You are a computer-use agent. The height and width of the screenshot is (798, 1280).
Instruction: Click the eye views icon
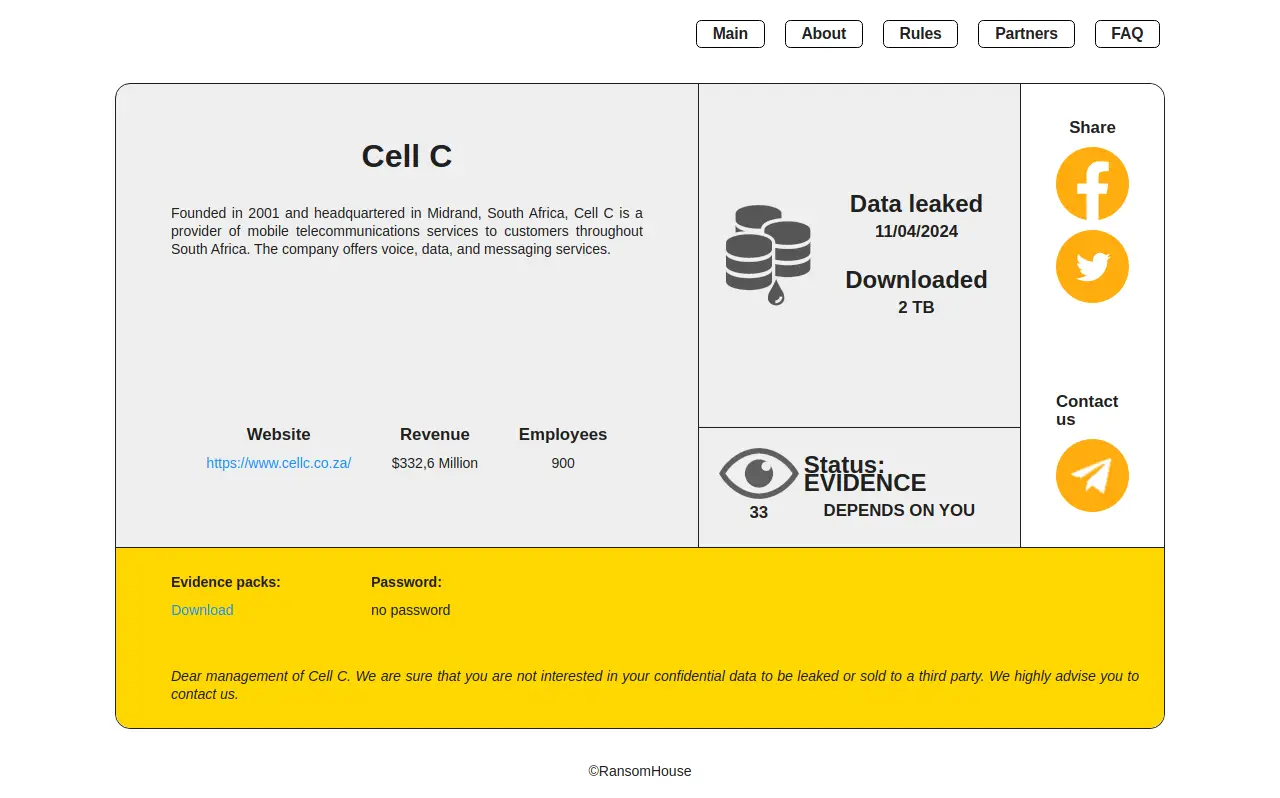tap(758, 473)
